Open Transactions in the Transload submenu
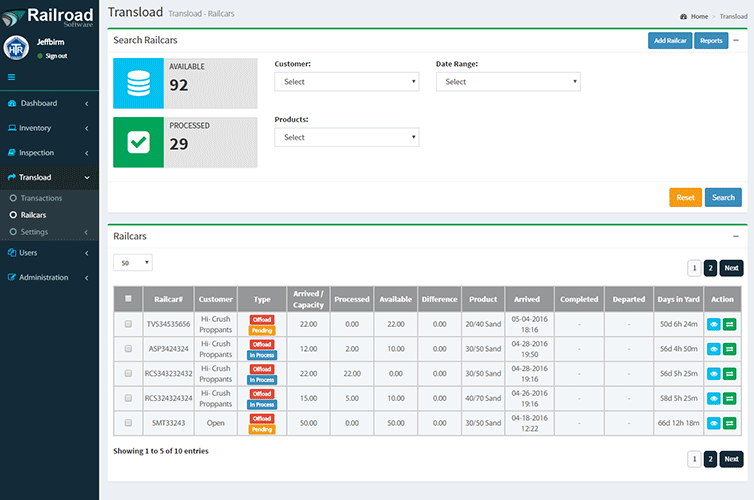This screenshot has height=500, width=754. [x=41, y=198]
